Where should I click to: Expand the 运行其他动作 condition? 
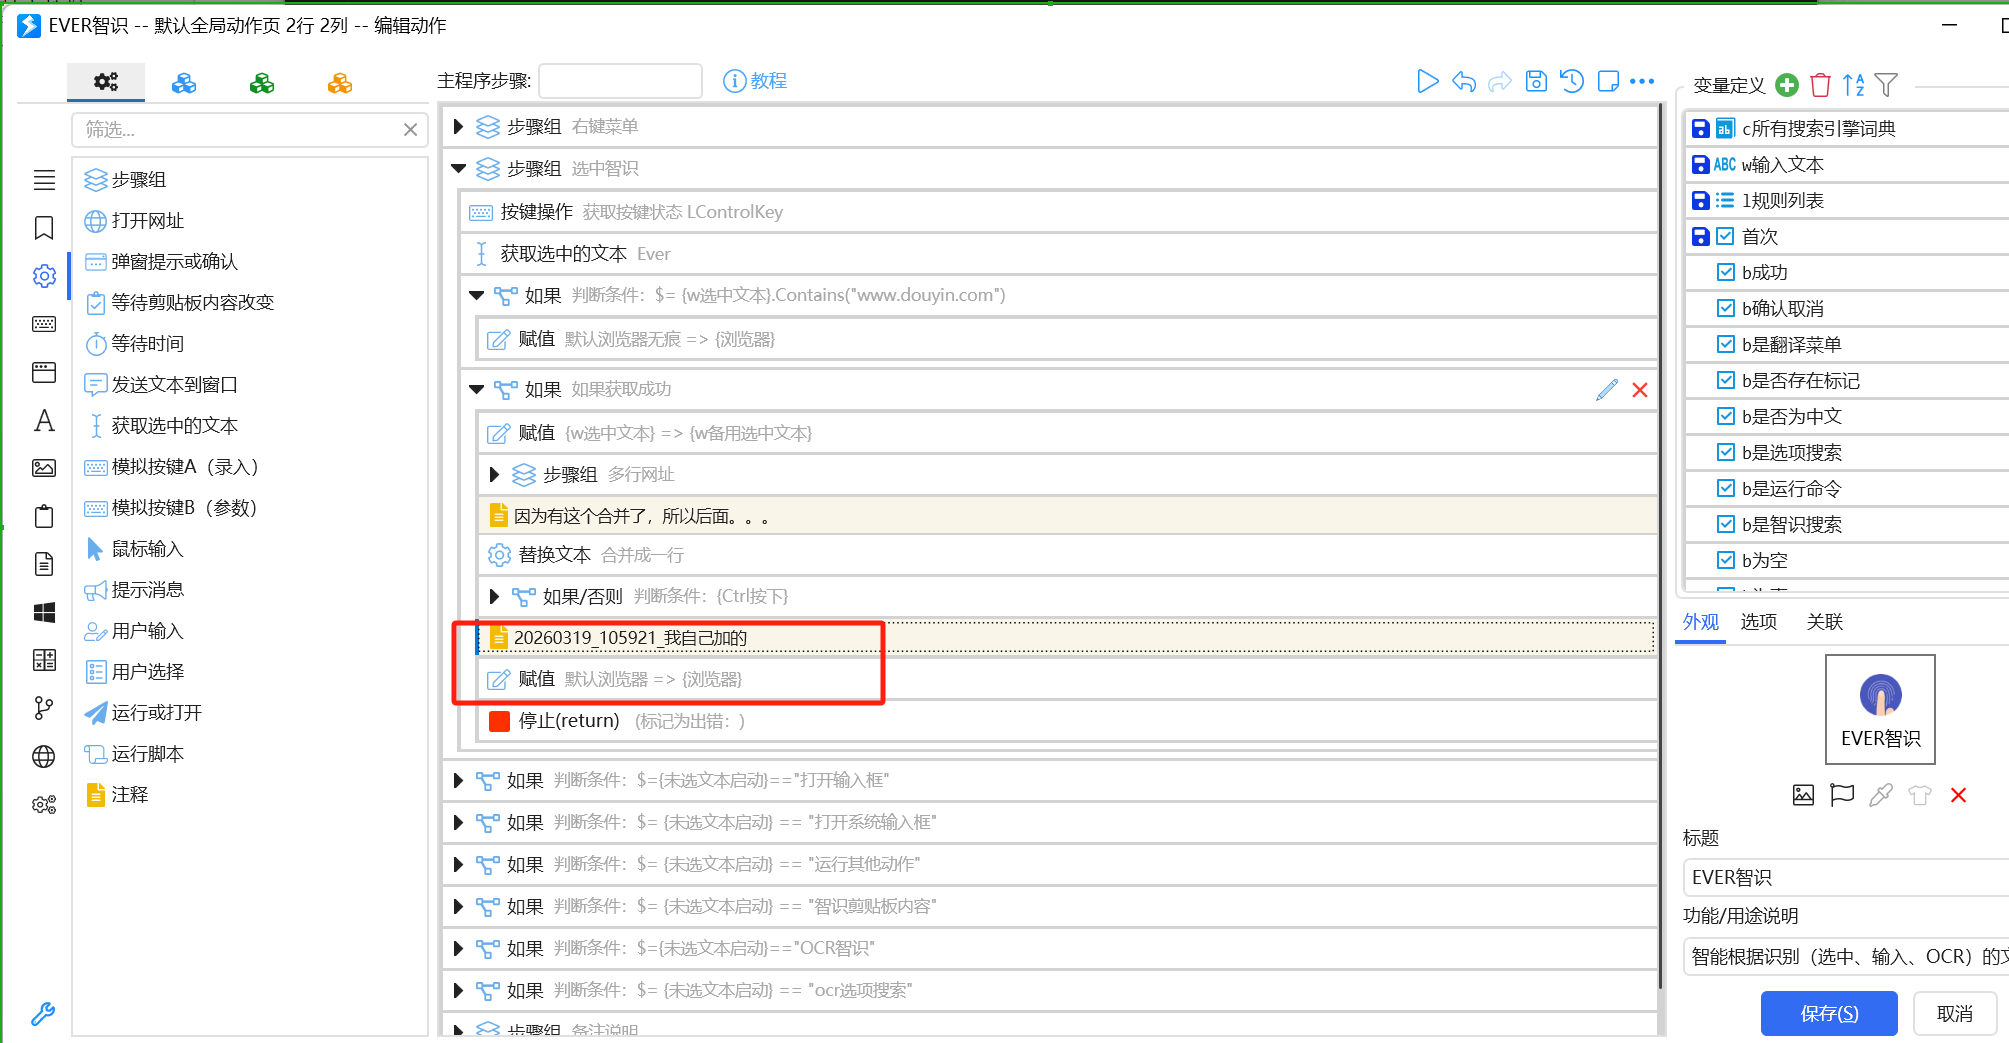[x=458, y=865]
